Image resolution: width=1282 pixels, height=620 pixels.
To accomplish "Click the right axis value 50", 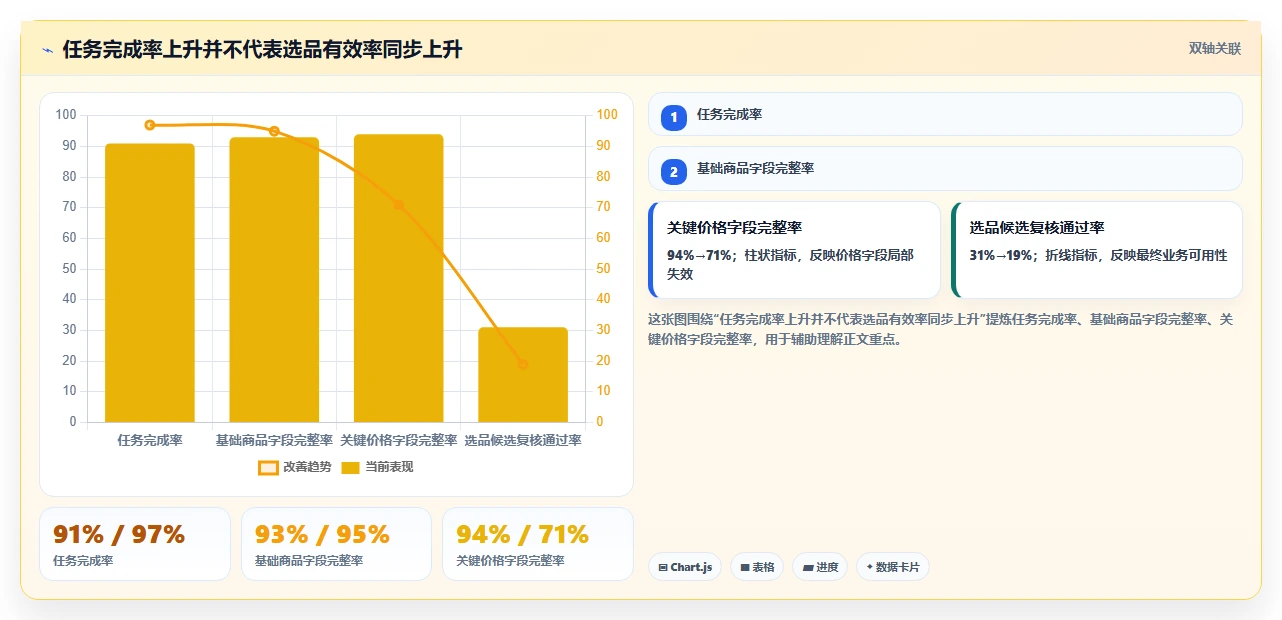I will pyautogui.click(x=602, y=268).
